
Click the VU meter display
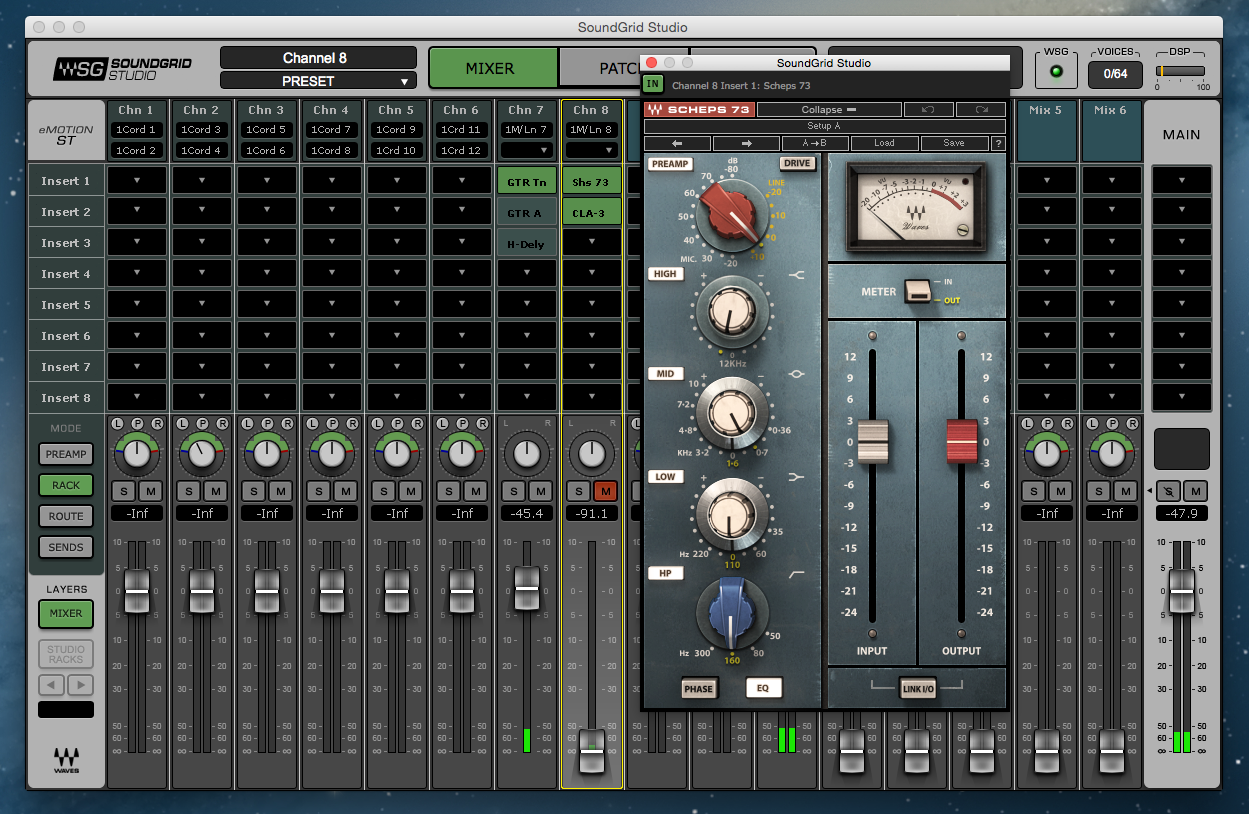(916, 207)
